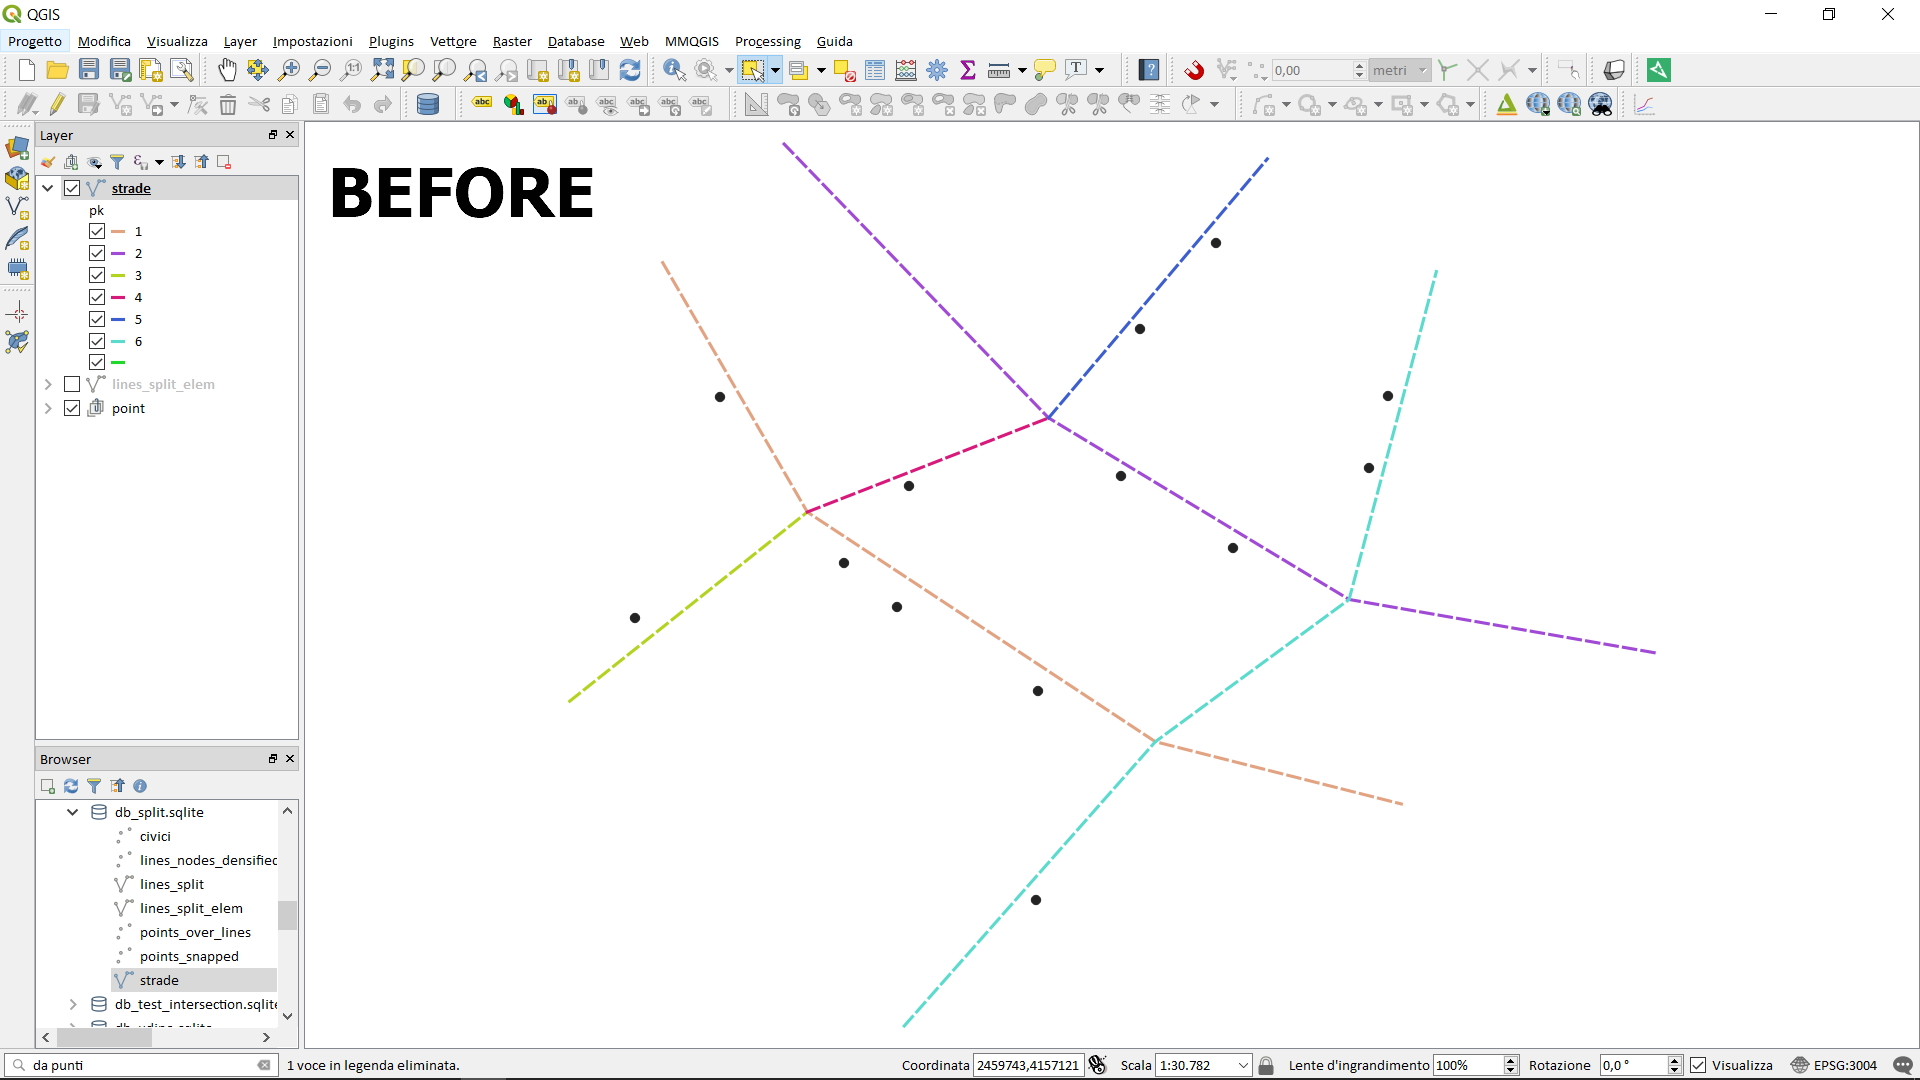Screen dimensions: 1920x1080
Task: Collapse the db_split.sqlite browser node
Action: click(73, 812)
